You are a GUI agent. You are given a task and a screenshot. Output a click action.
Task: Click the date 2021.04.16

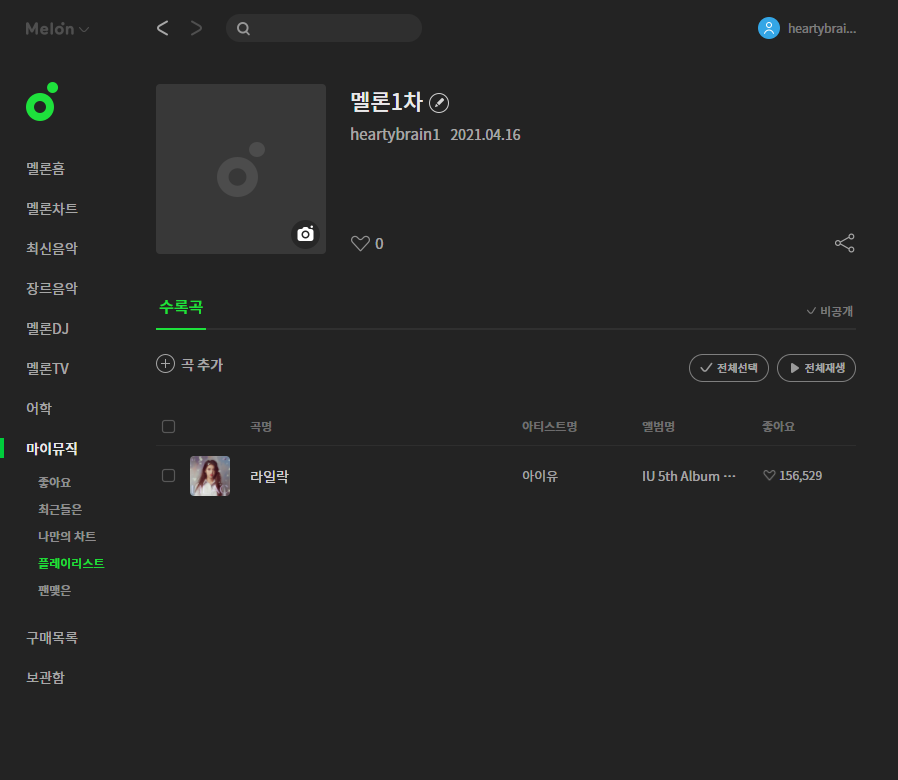click(x=486, y=135)
